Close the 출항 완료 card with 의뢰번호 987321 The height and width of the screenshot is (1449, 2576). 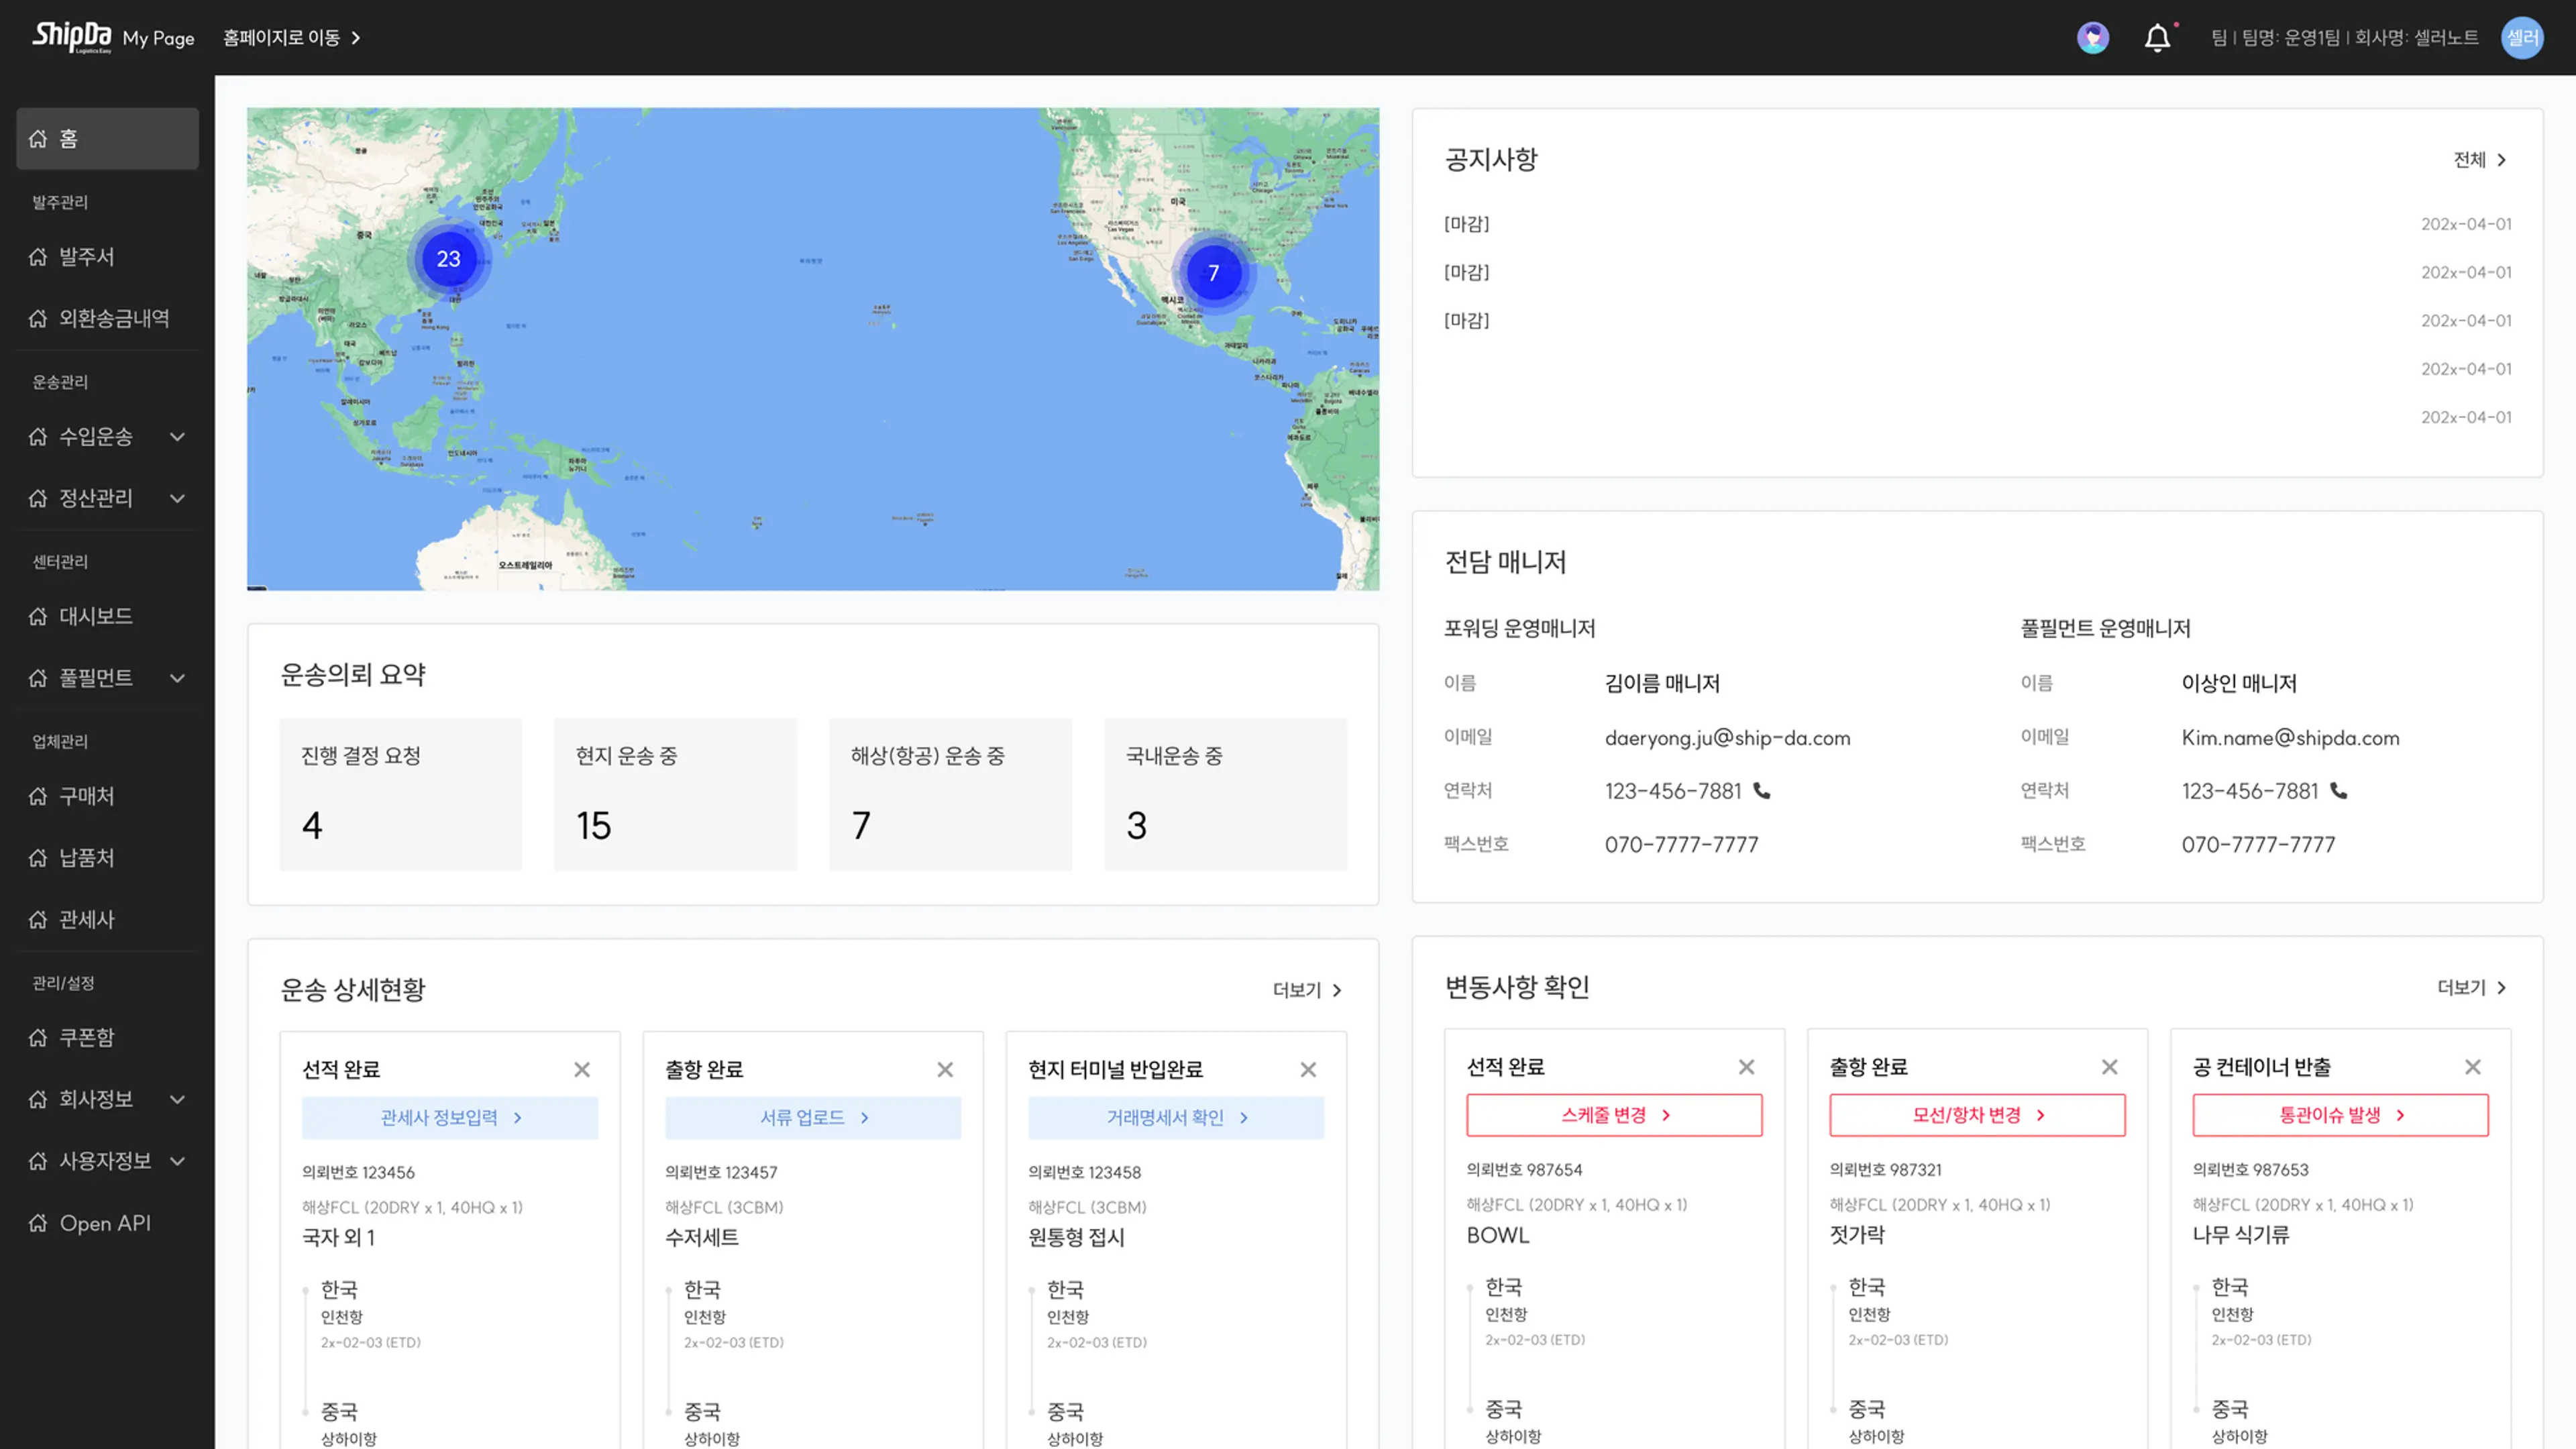tap(2110, 1067)
